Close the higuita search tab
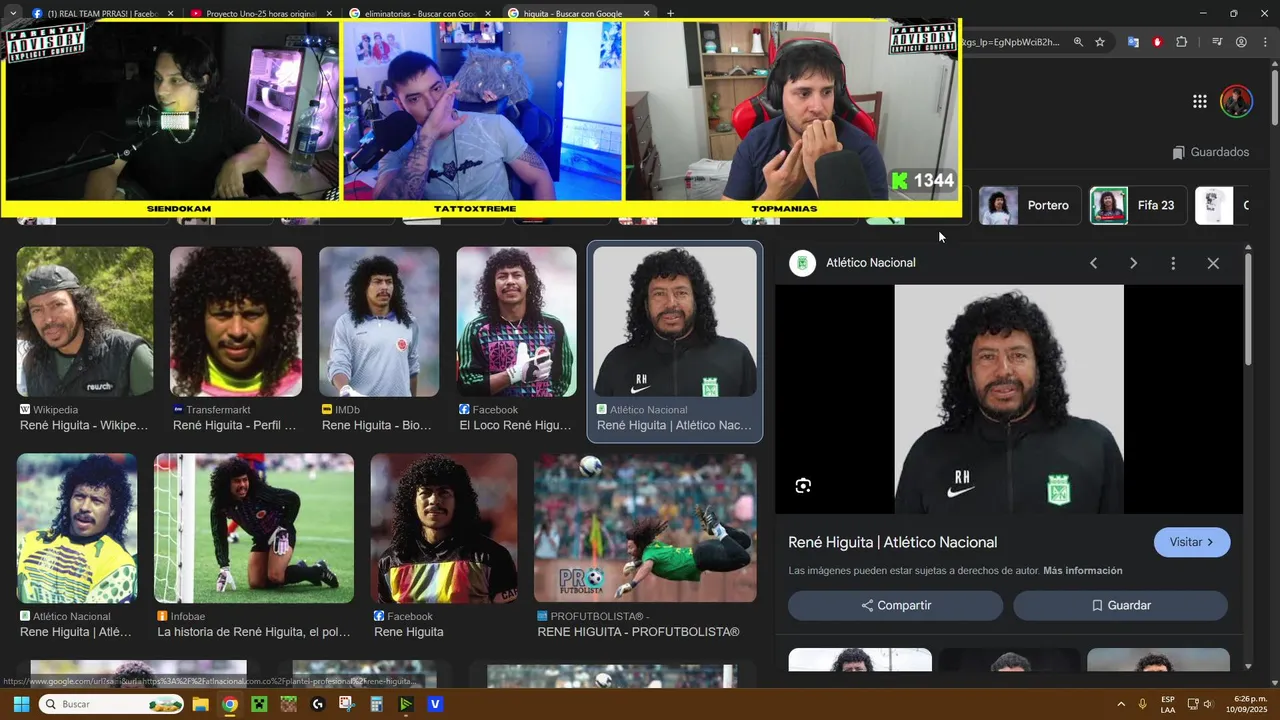 point(647,14)
